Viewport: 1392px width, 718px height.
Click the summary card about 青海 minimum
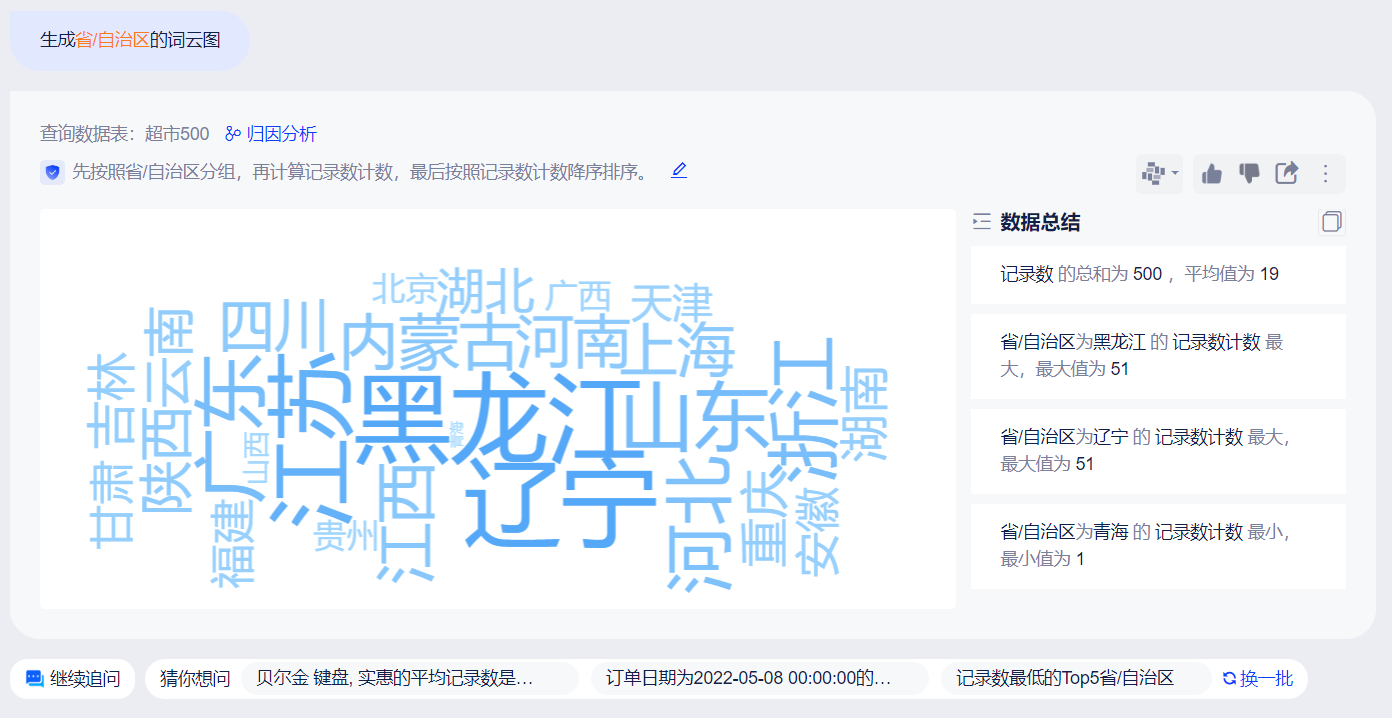pyautogui.click(x=1158, y=546)
